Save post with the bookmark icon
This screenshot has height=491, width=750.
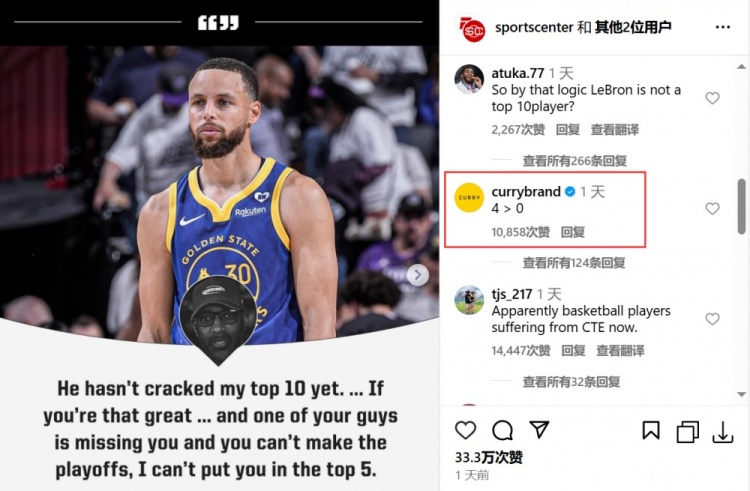point(651,430)
